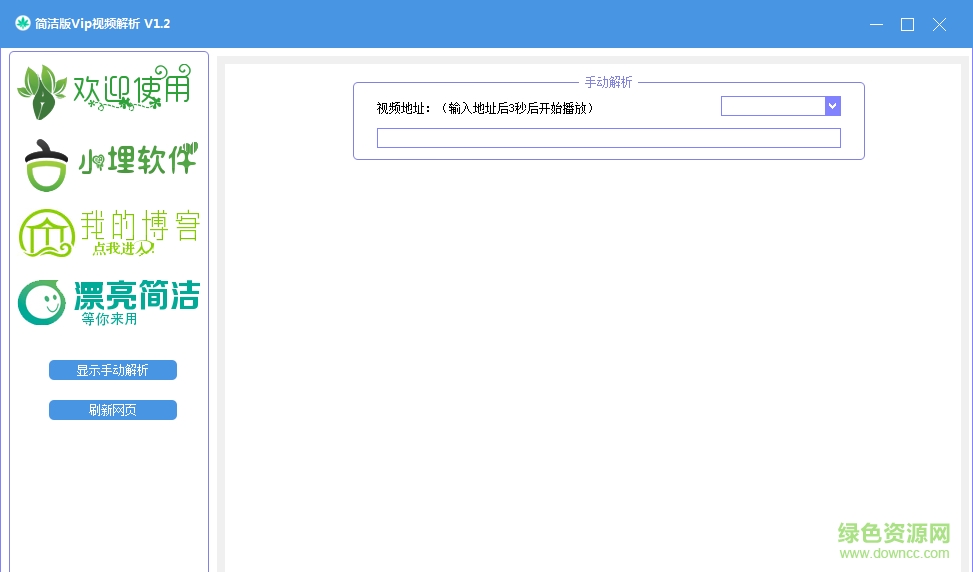Open 我的博客 blog banner

[x=109, y=233]
